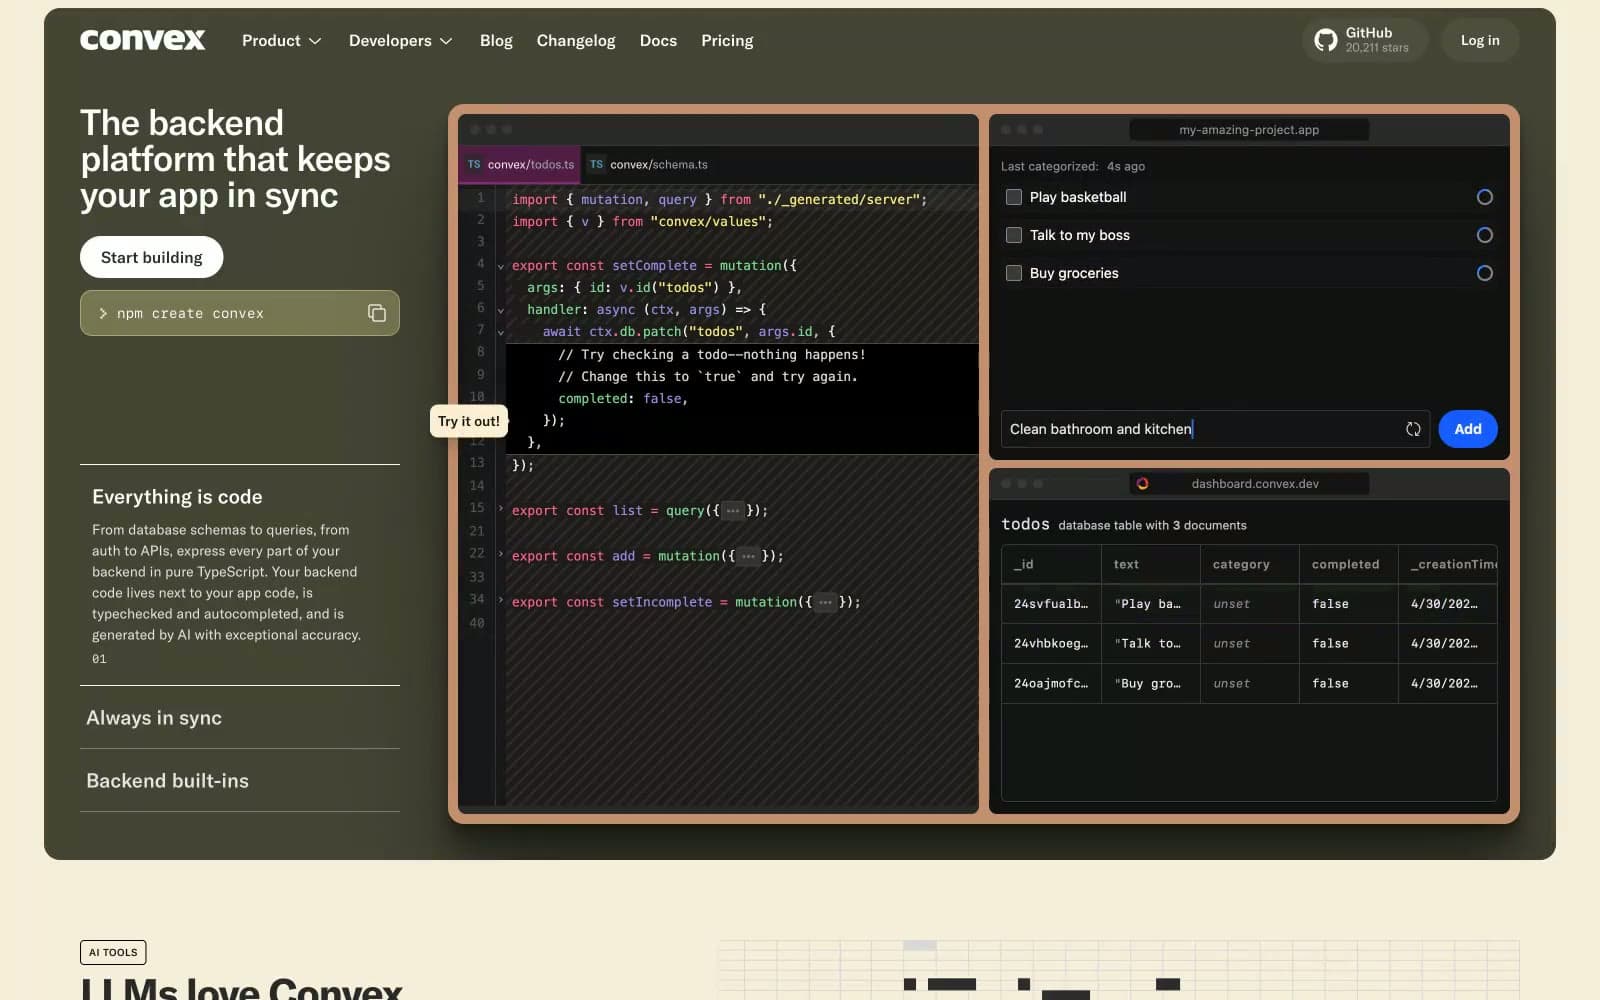Click the Add button
Screen dimensions: 1600x1000
click(x=1468, y=429)
